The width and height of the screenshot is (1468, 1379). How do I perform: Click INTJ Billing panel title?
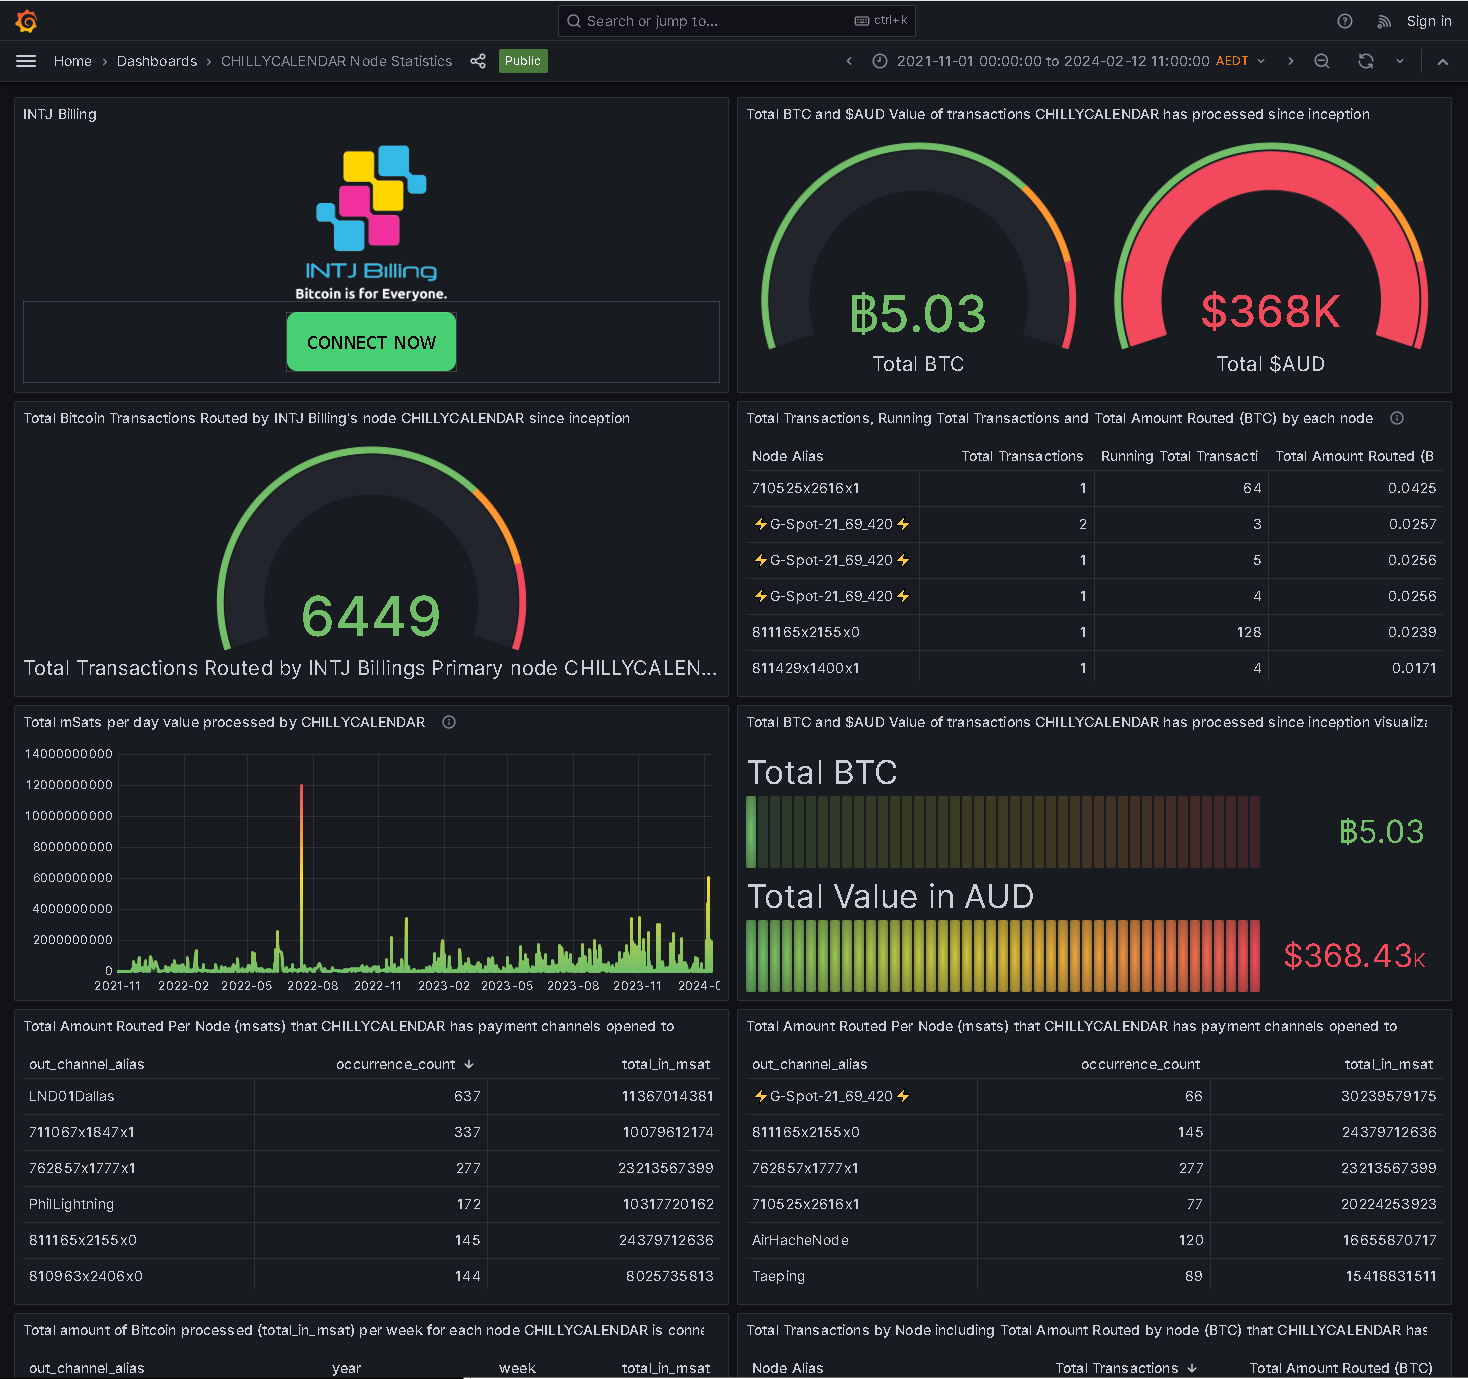click(60, 114)
